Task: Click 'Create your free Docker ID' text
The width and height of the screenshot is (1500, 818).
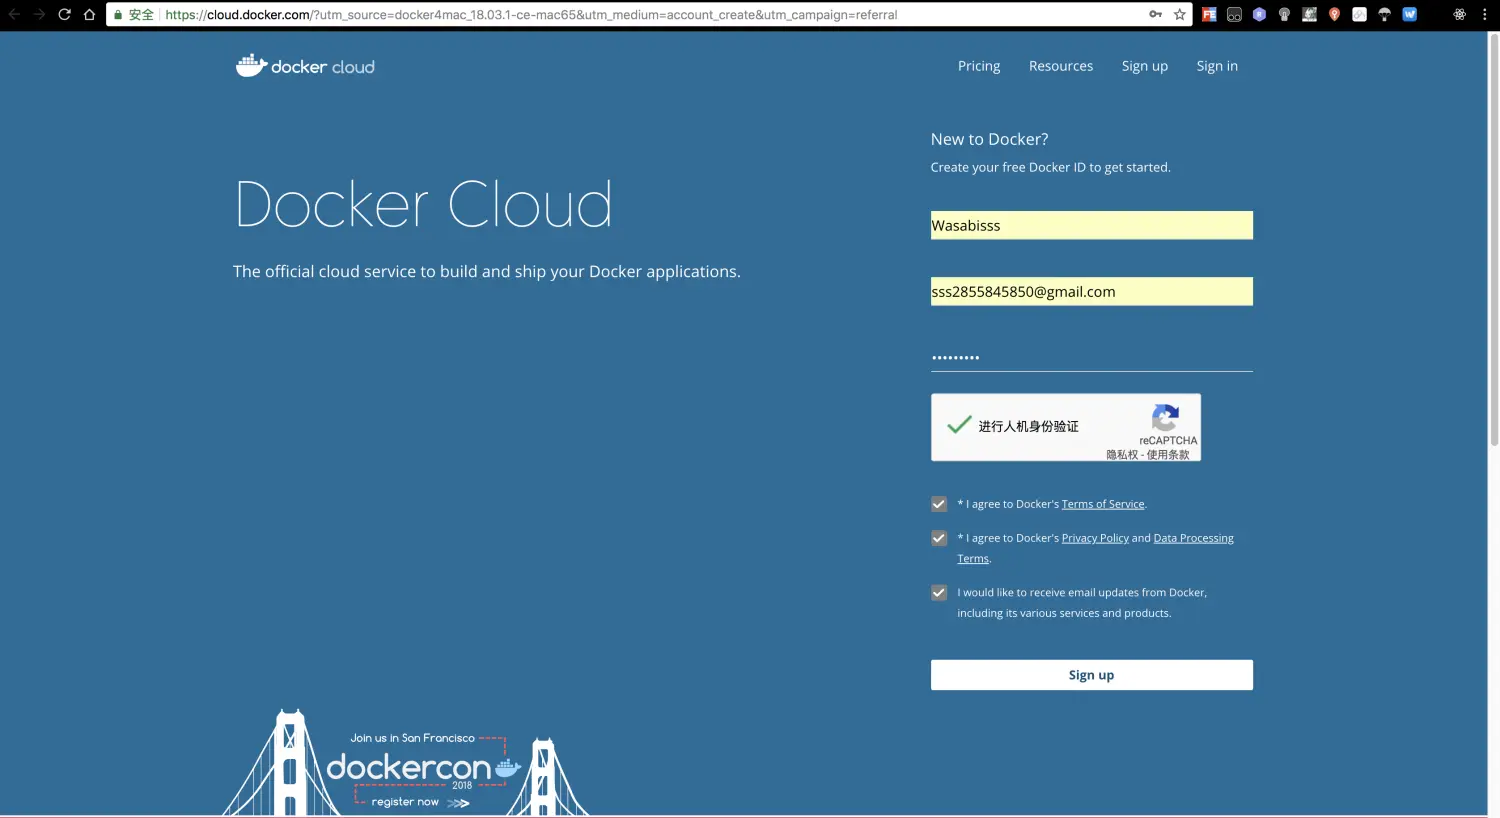Action: coord(1050,167)
